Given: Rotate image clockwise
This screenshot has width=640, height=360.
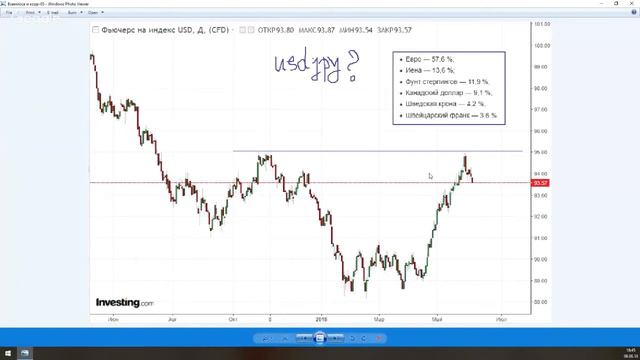Looking at the screenshot, I should coord(364,338).
